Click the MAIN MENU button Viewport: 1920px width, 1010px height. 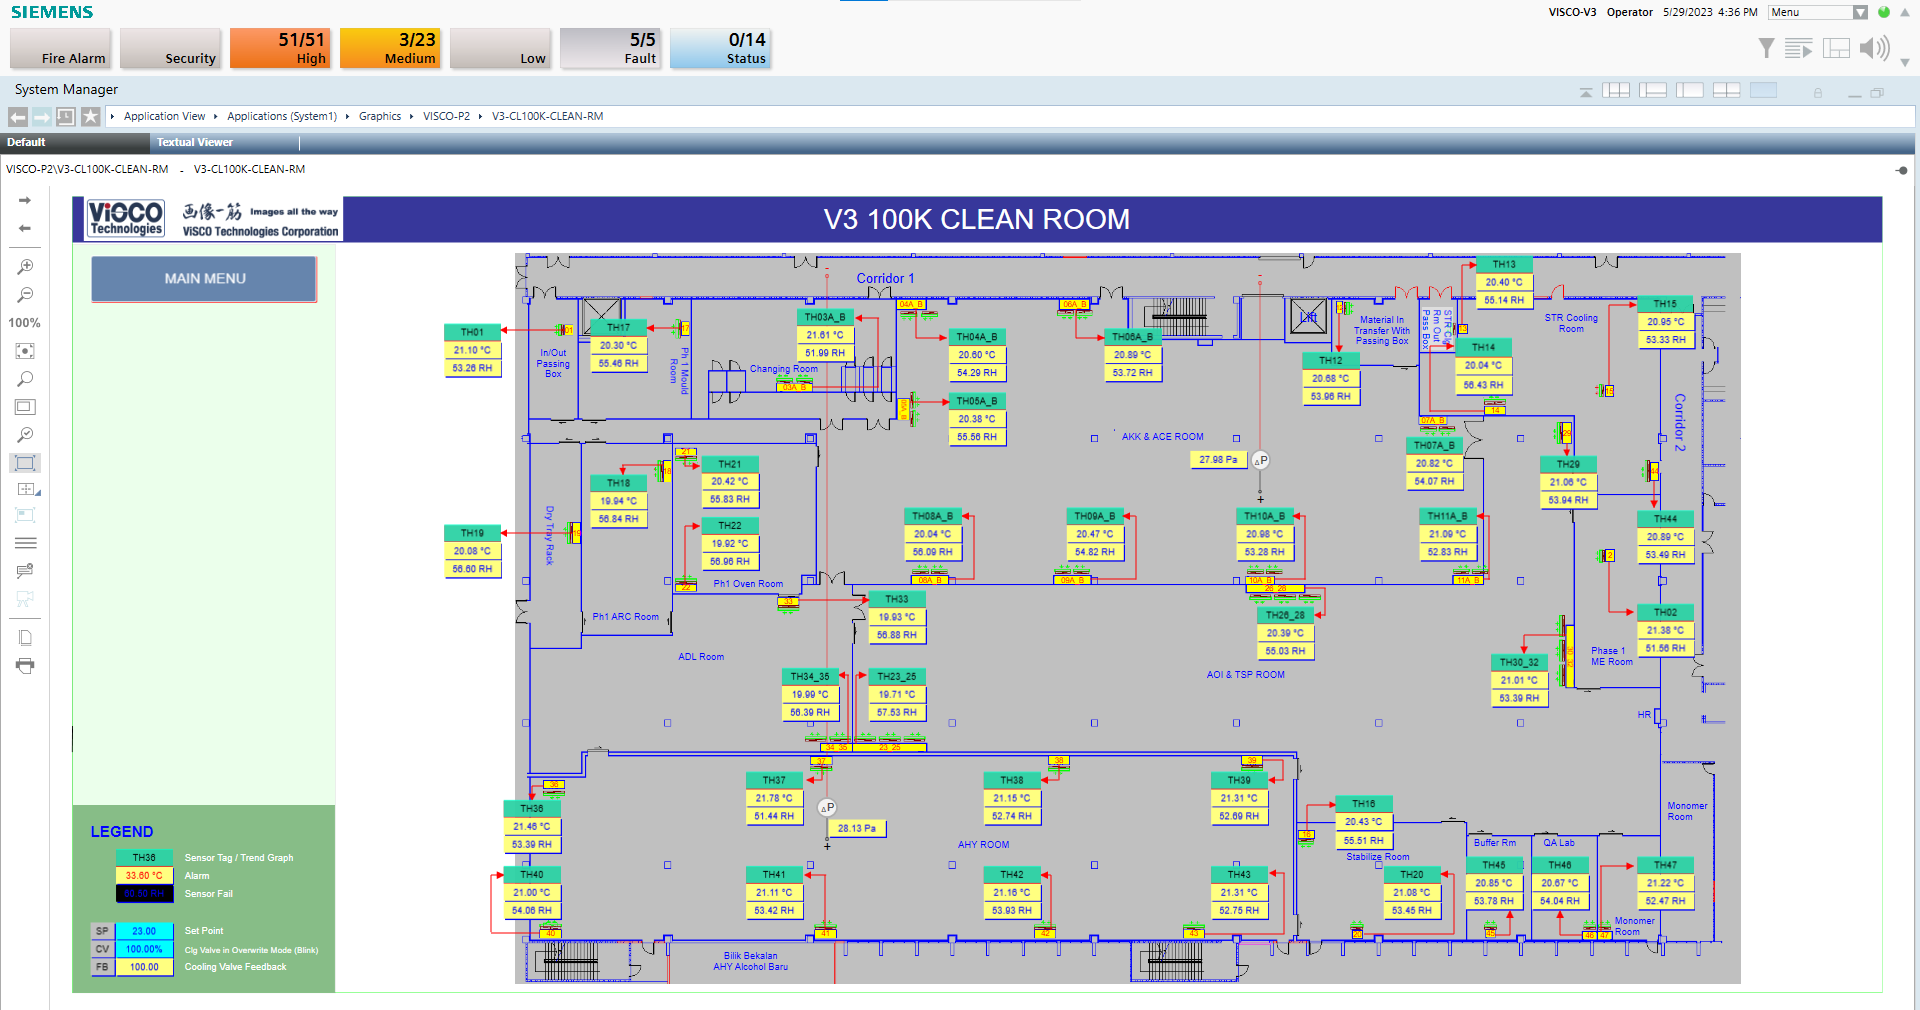(x=204, y=279)
